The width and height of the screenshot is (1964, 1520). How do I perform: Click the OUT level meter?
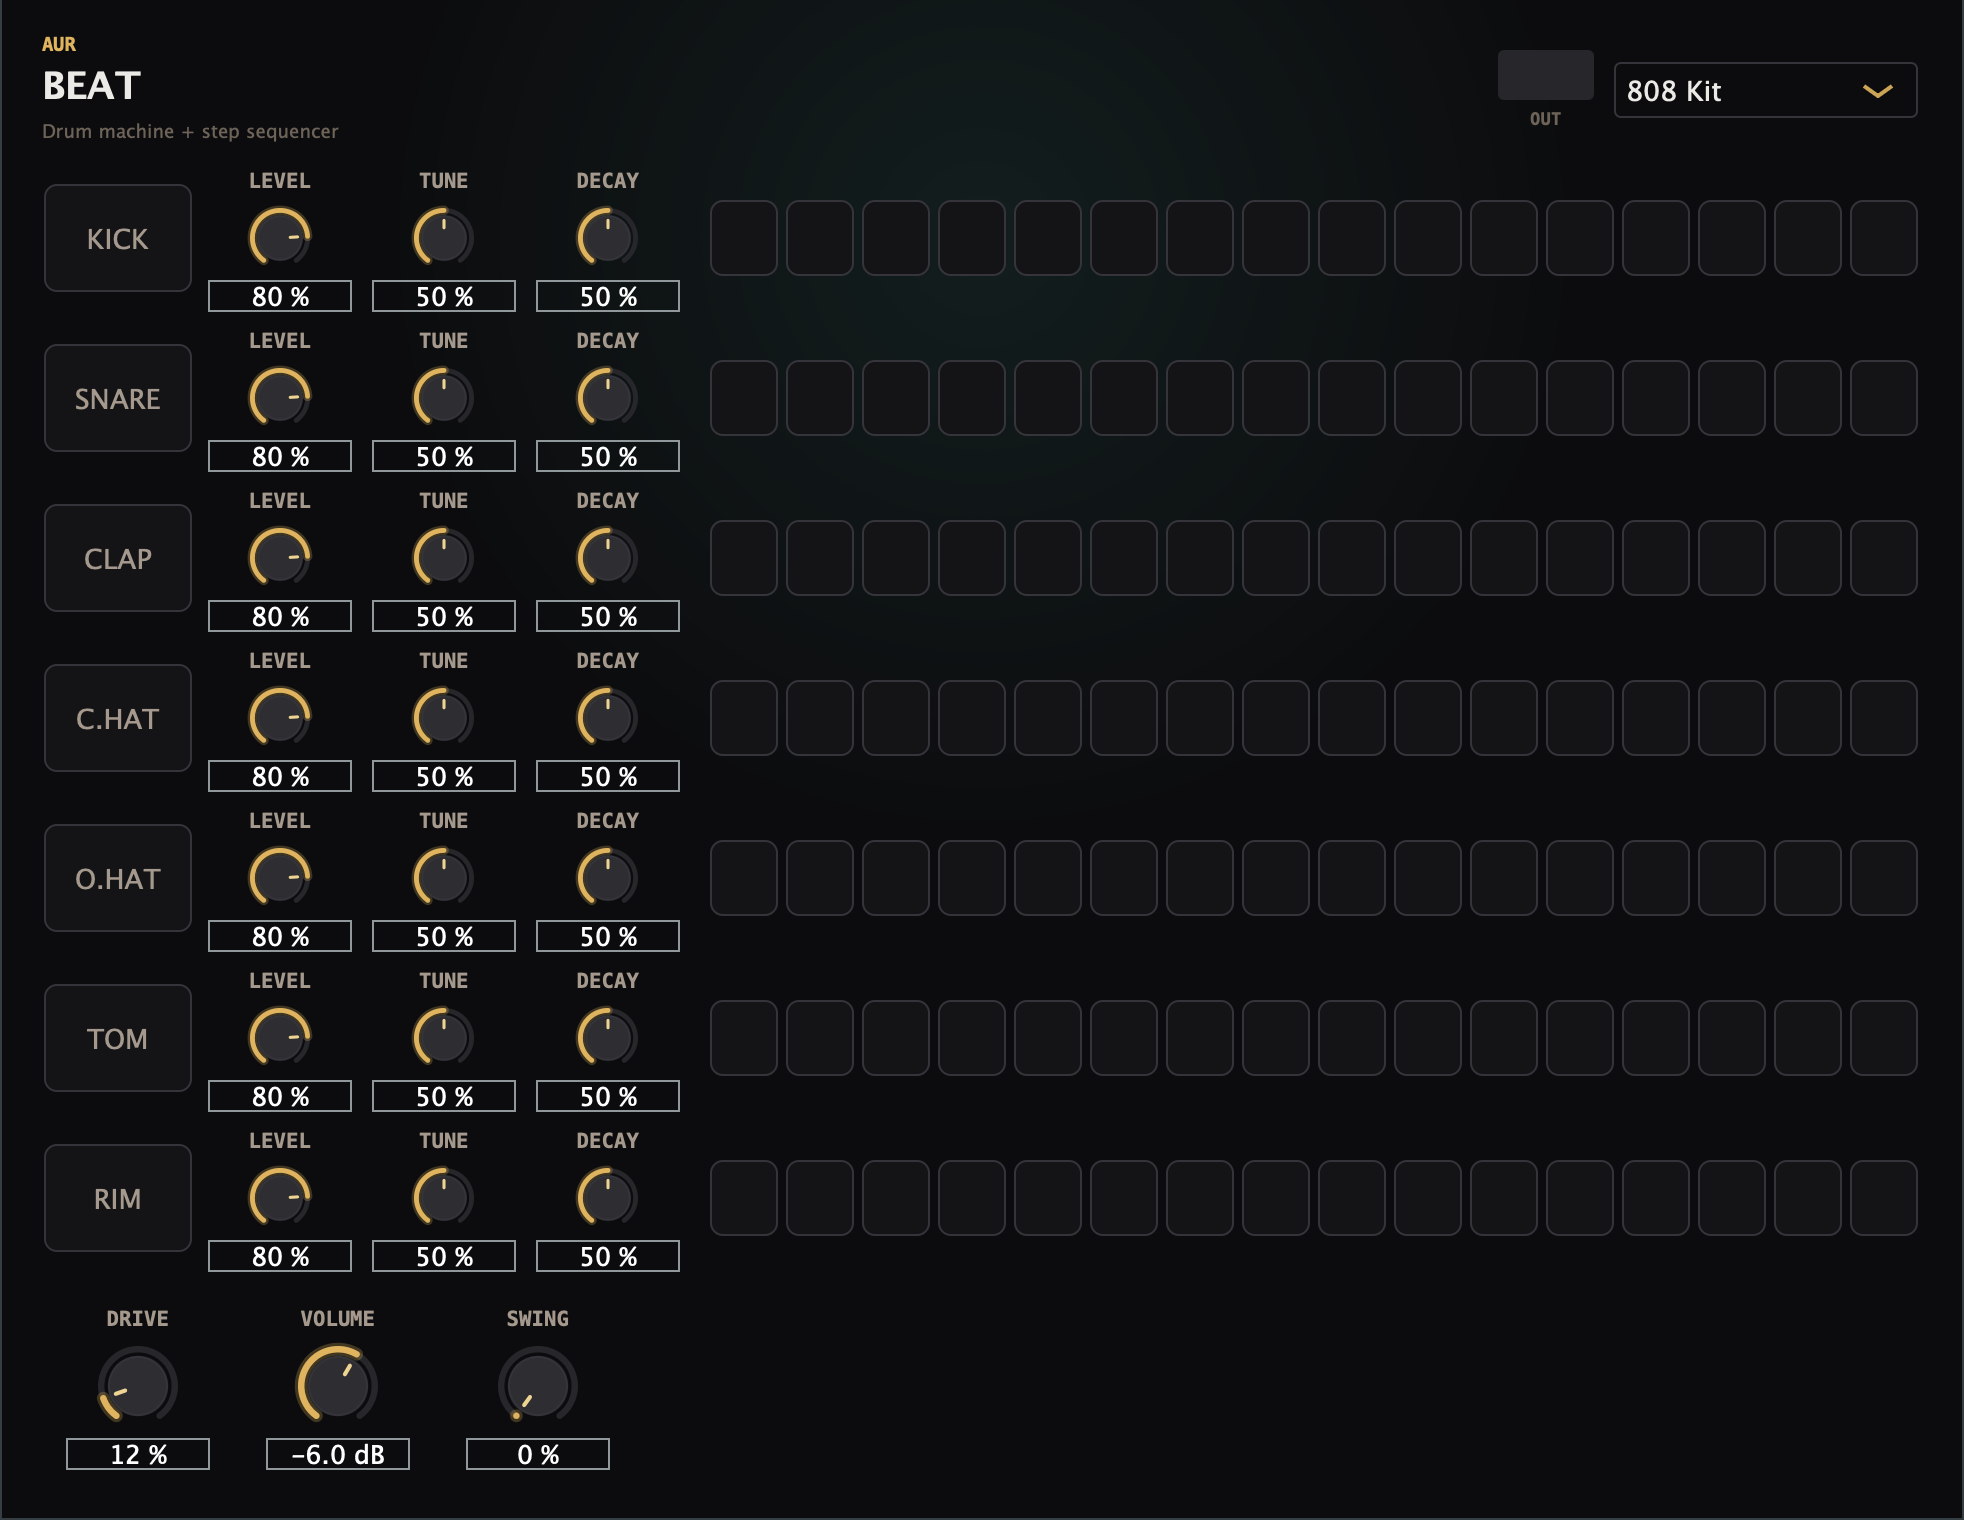pyautogui.click(x=1545, y=75)
